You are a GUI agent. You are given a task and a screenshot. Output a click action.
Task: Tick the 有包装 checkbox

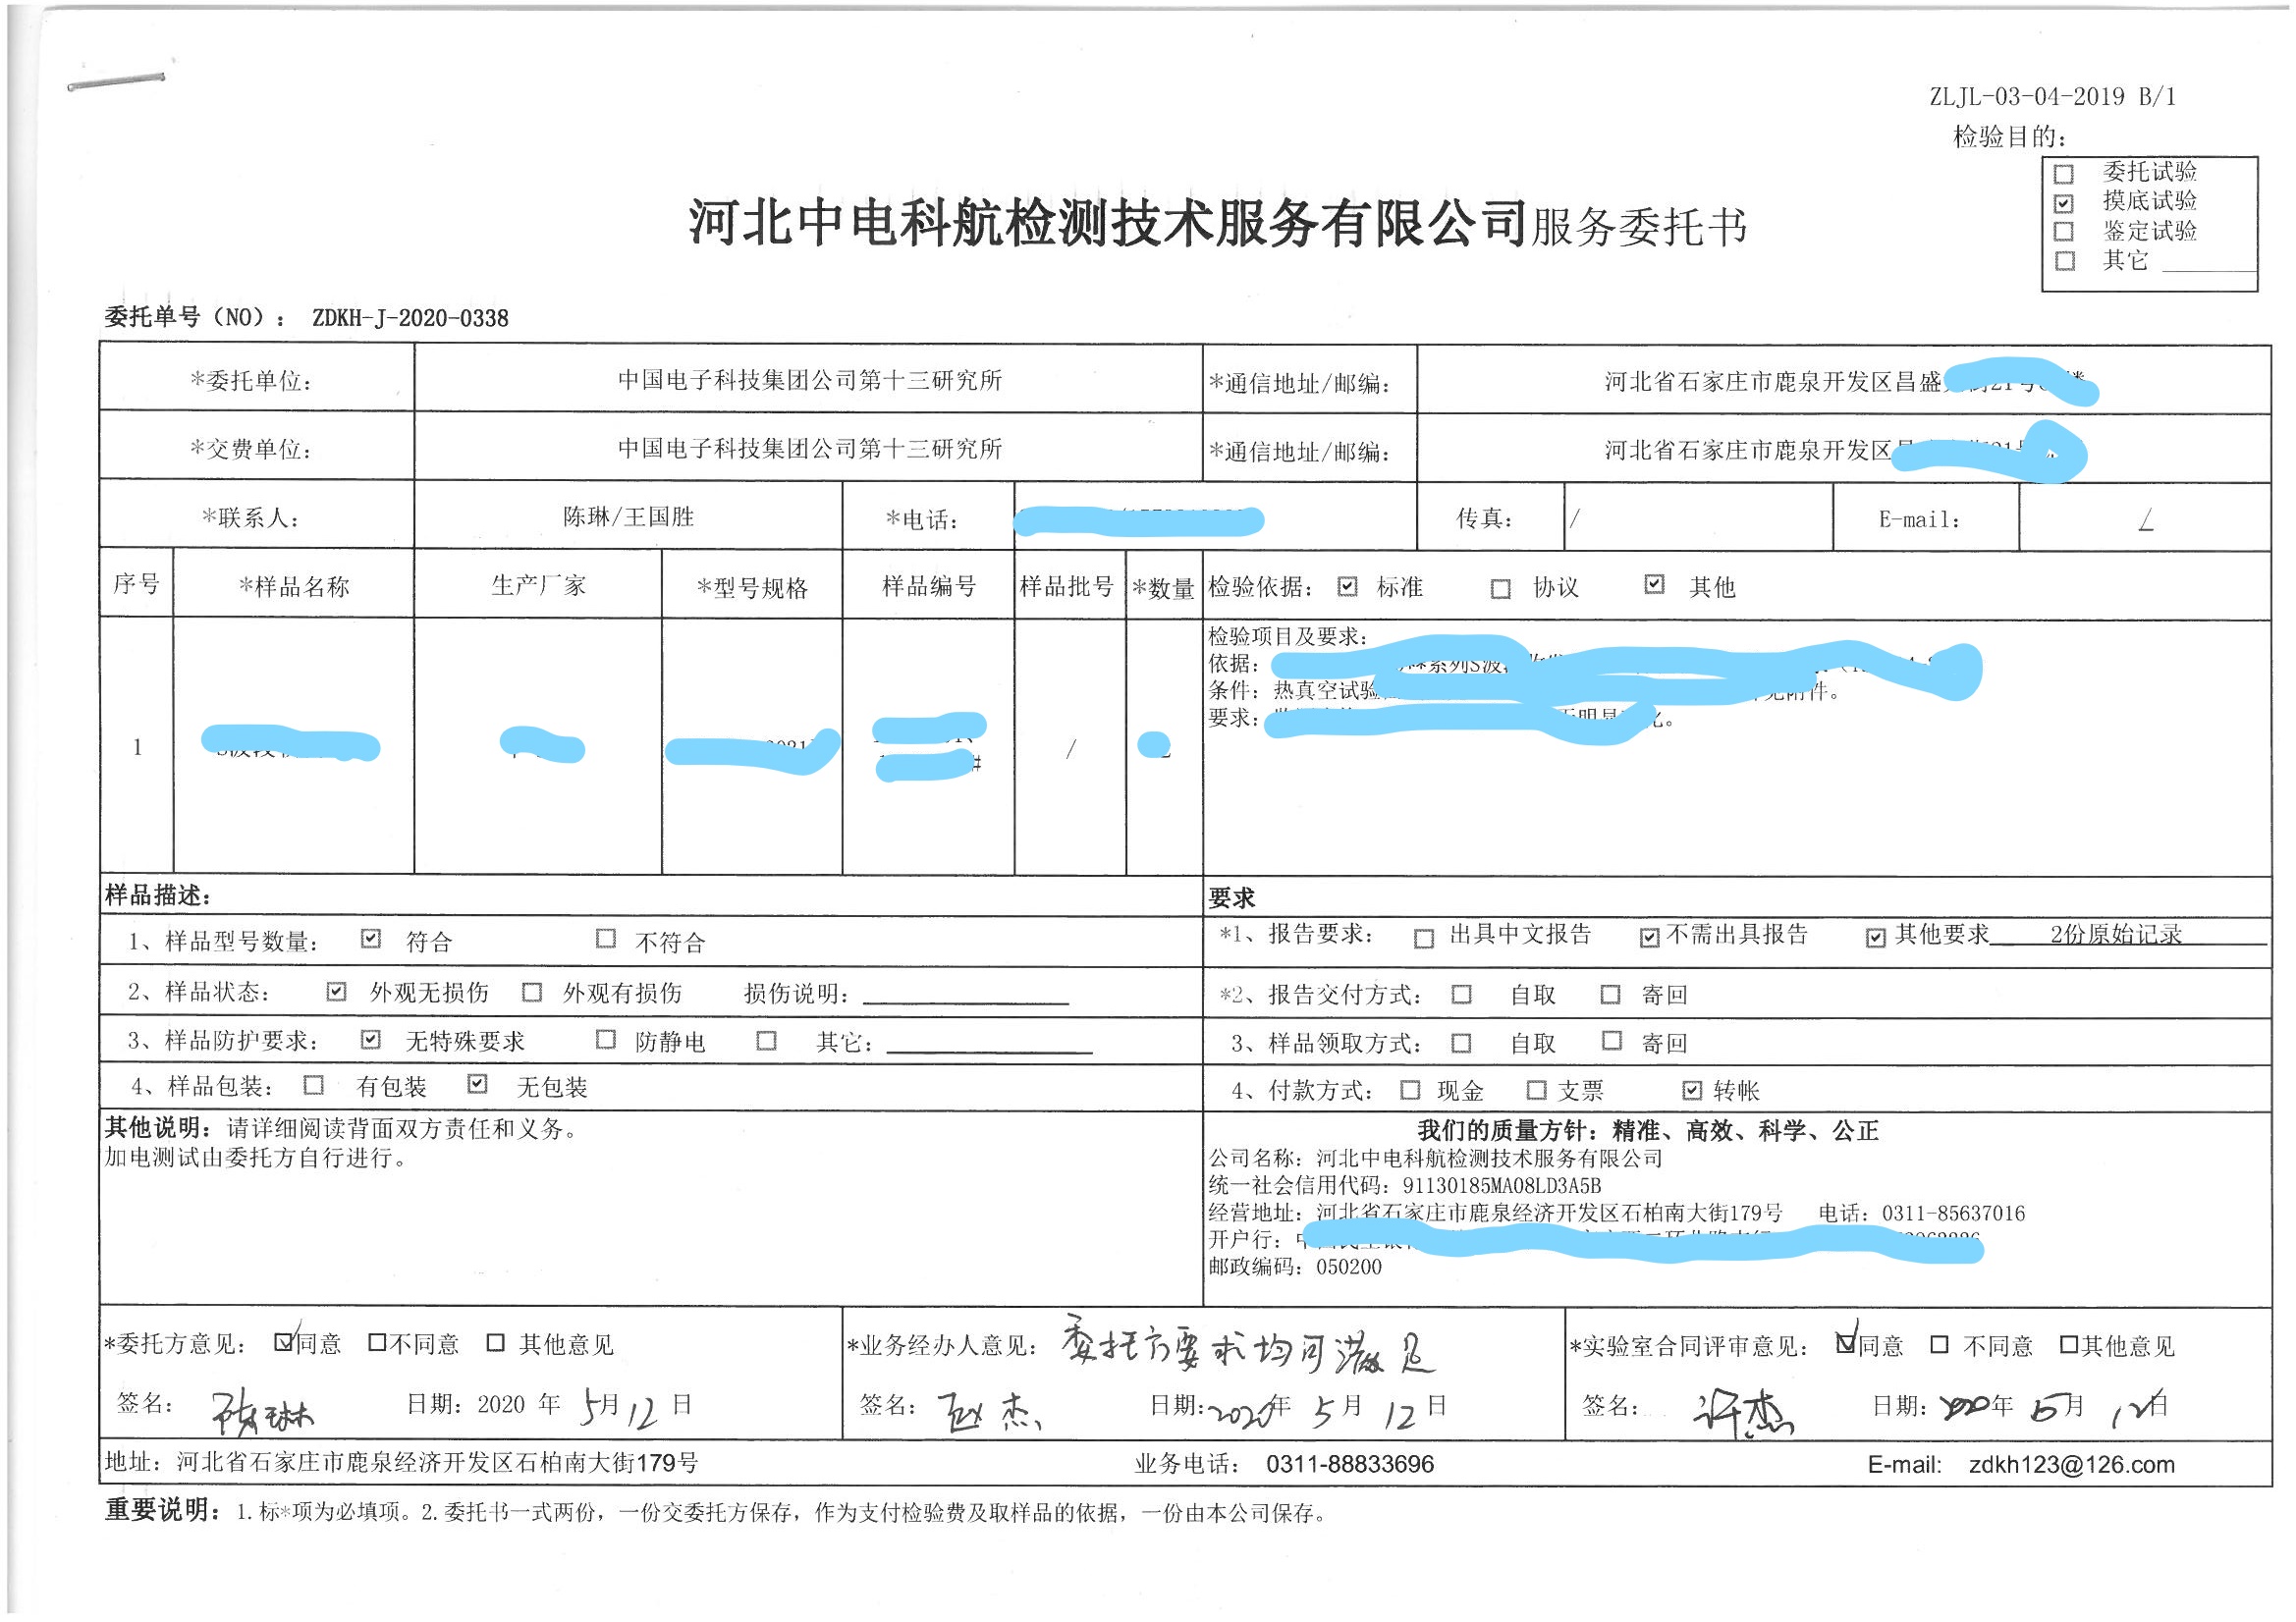coord(313,1085)
